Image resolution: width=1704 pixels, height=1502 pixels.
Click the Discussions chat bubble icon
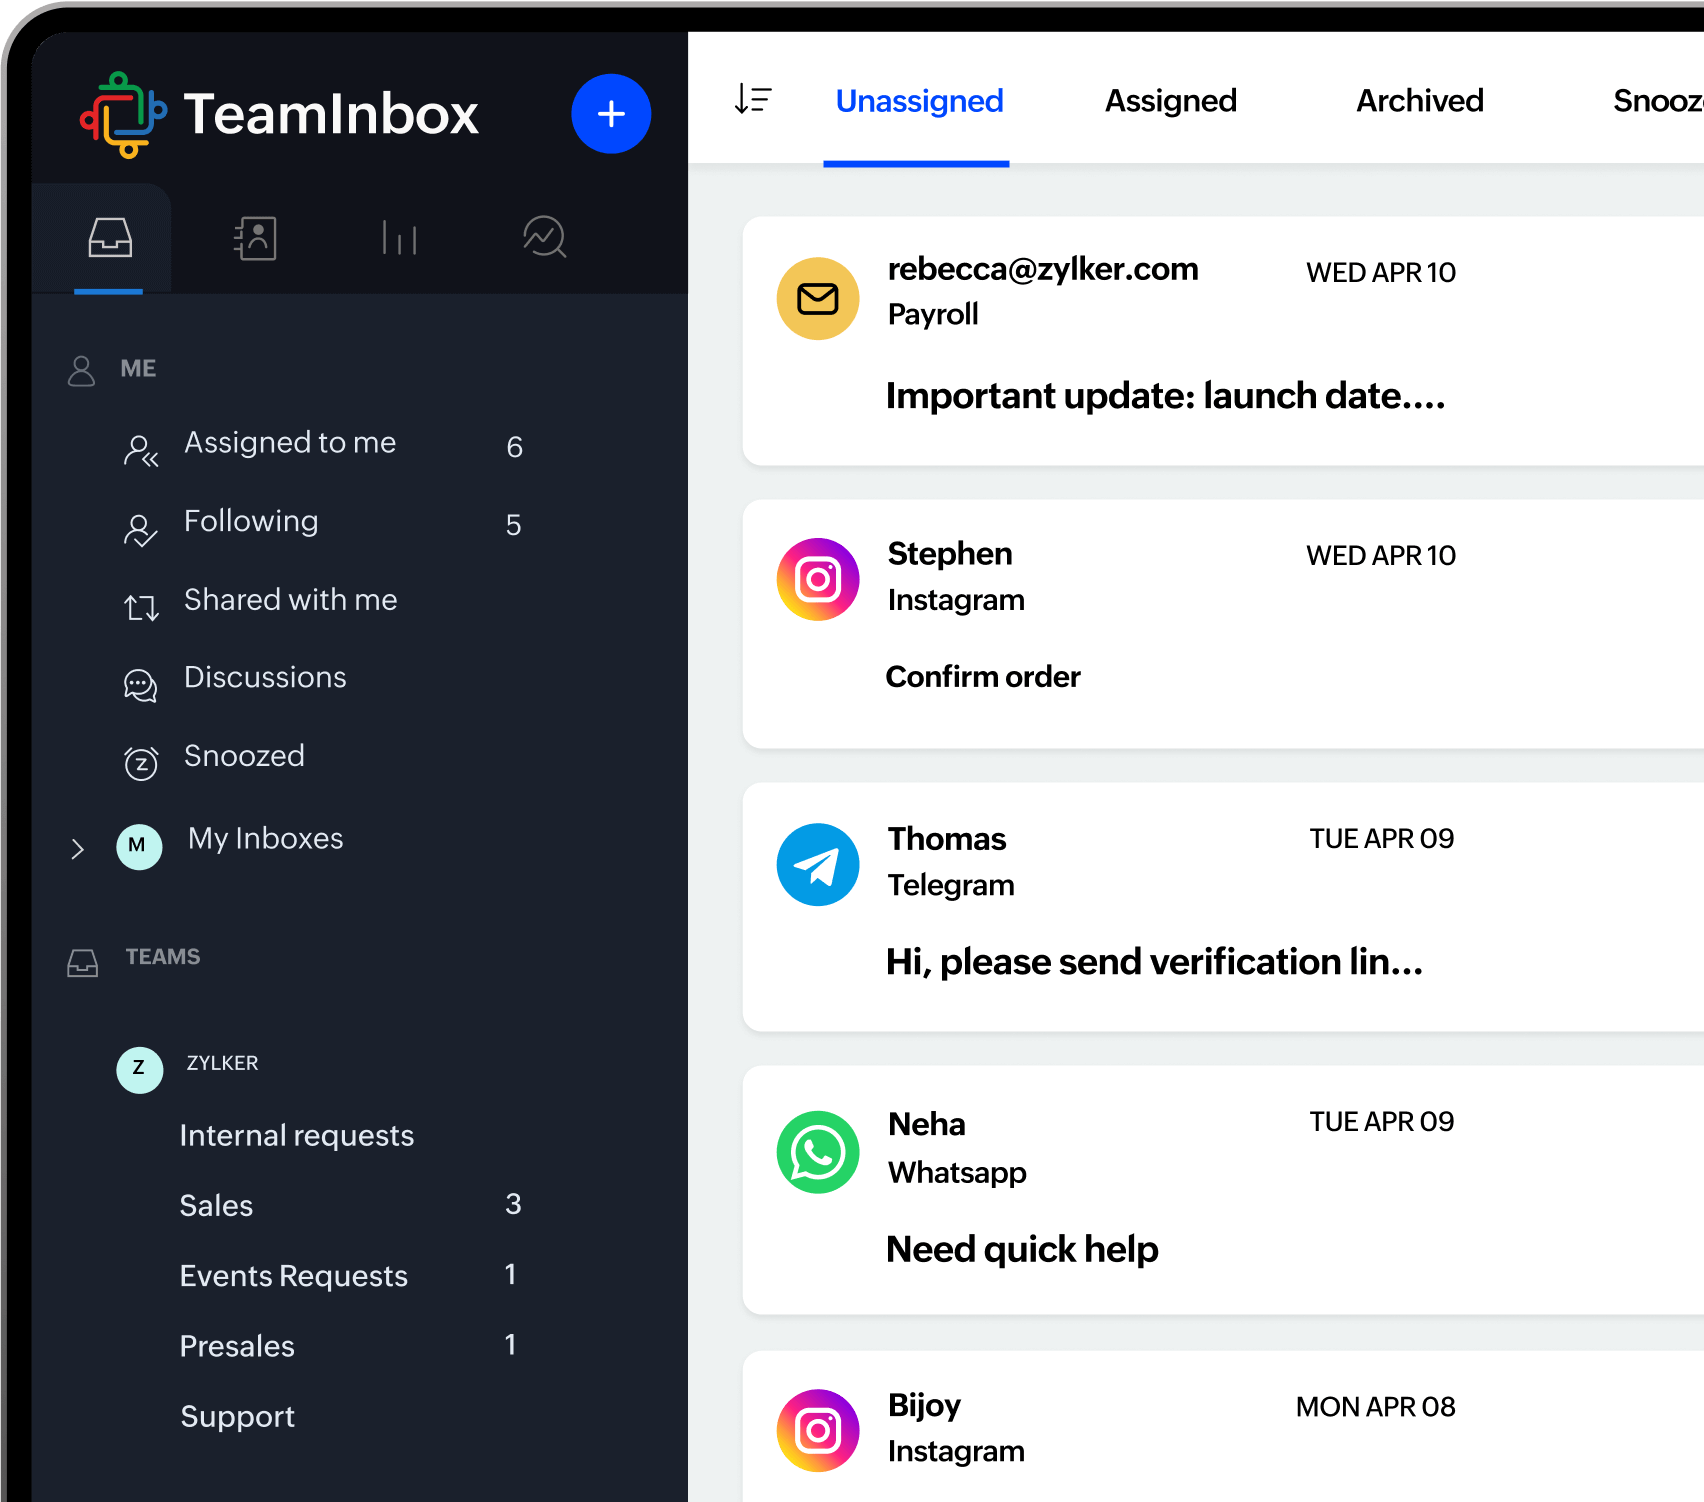(x=140, y=686)
